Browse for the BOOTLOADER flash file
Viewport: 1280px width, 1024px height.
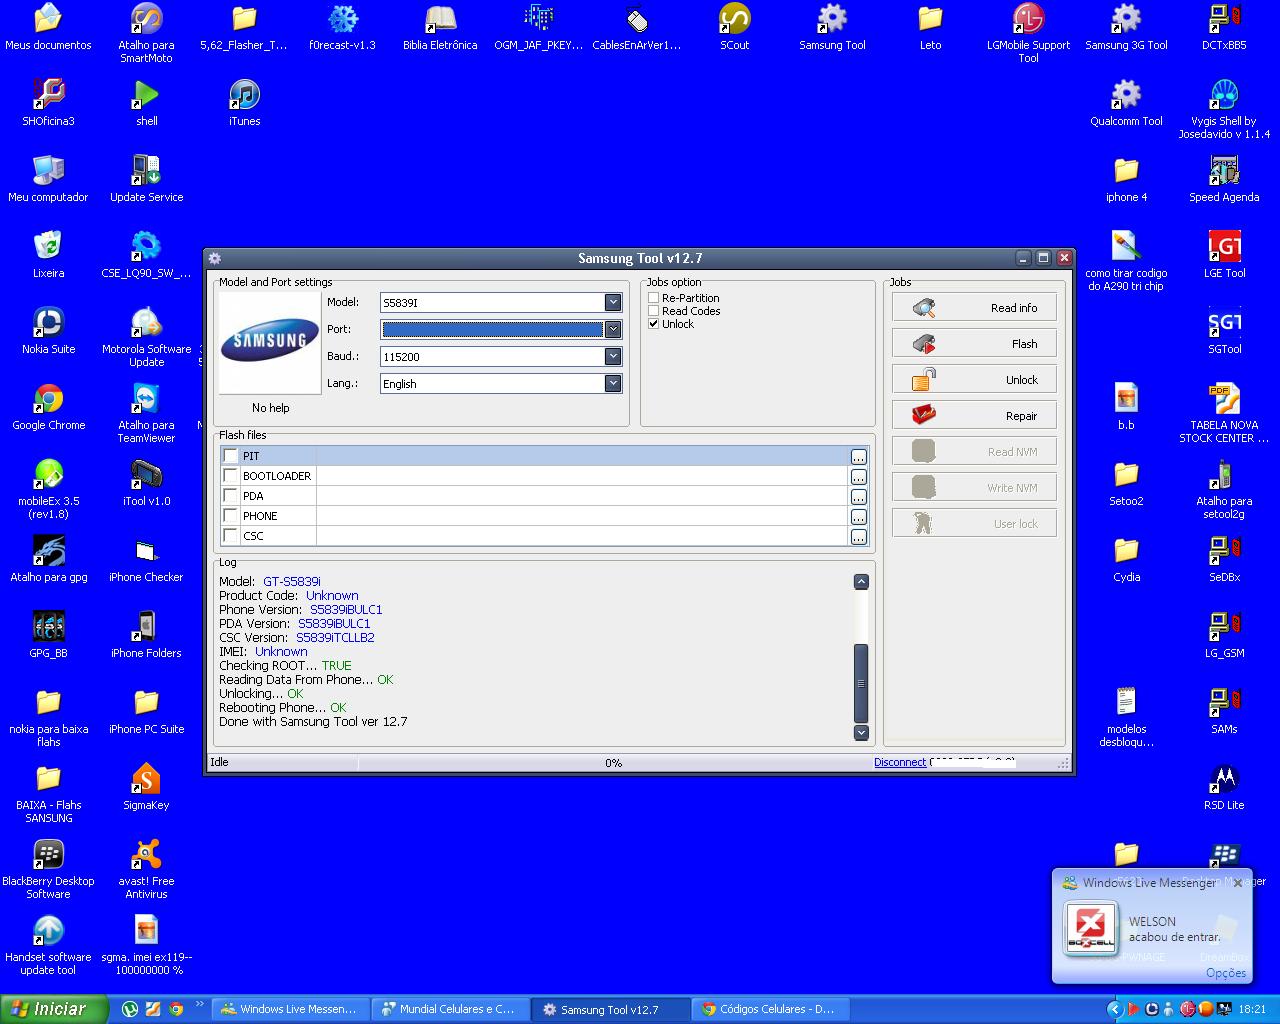pyautogui.click(x=858, y=477)
